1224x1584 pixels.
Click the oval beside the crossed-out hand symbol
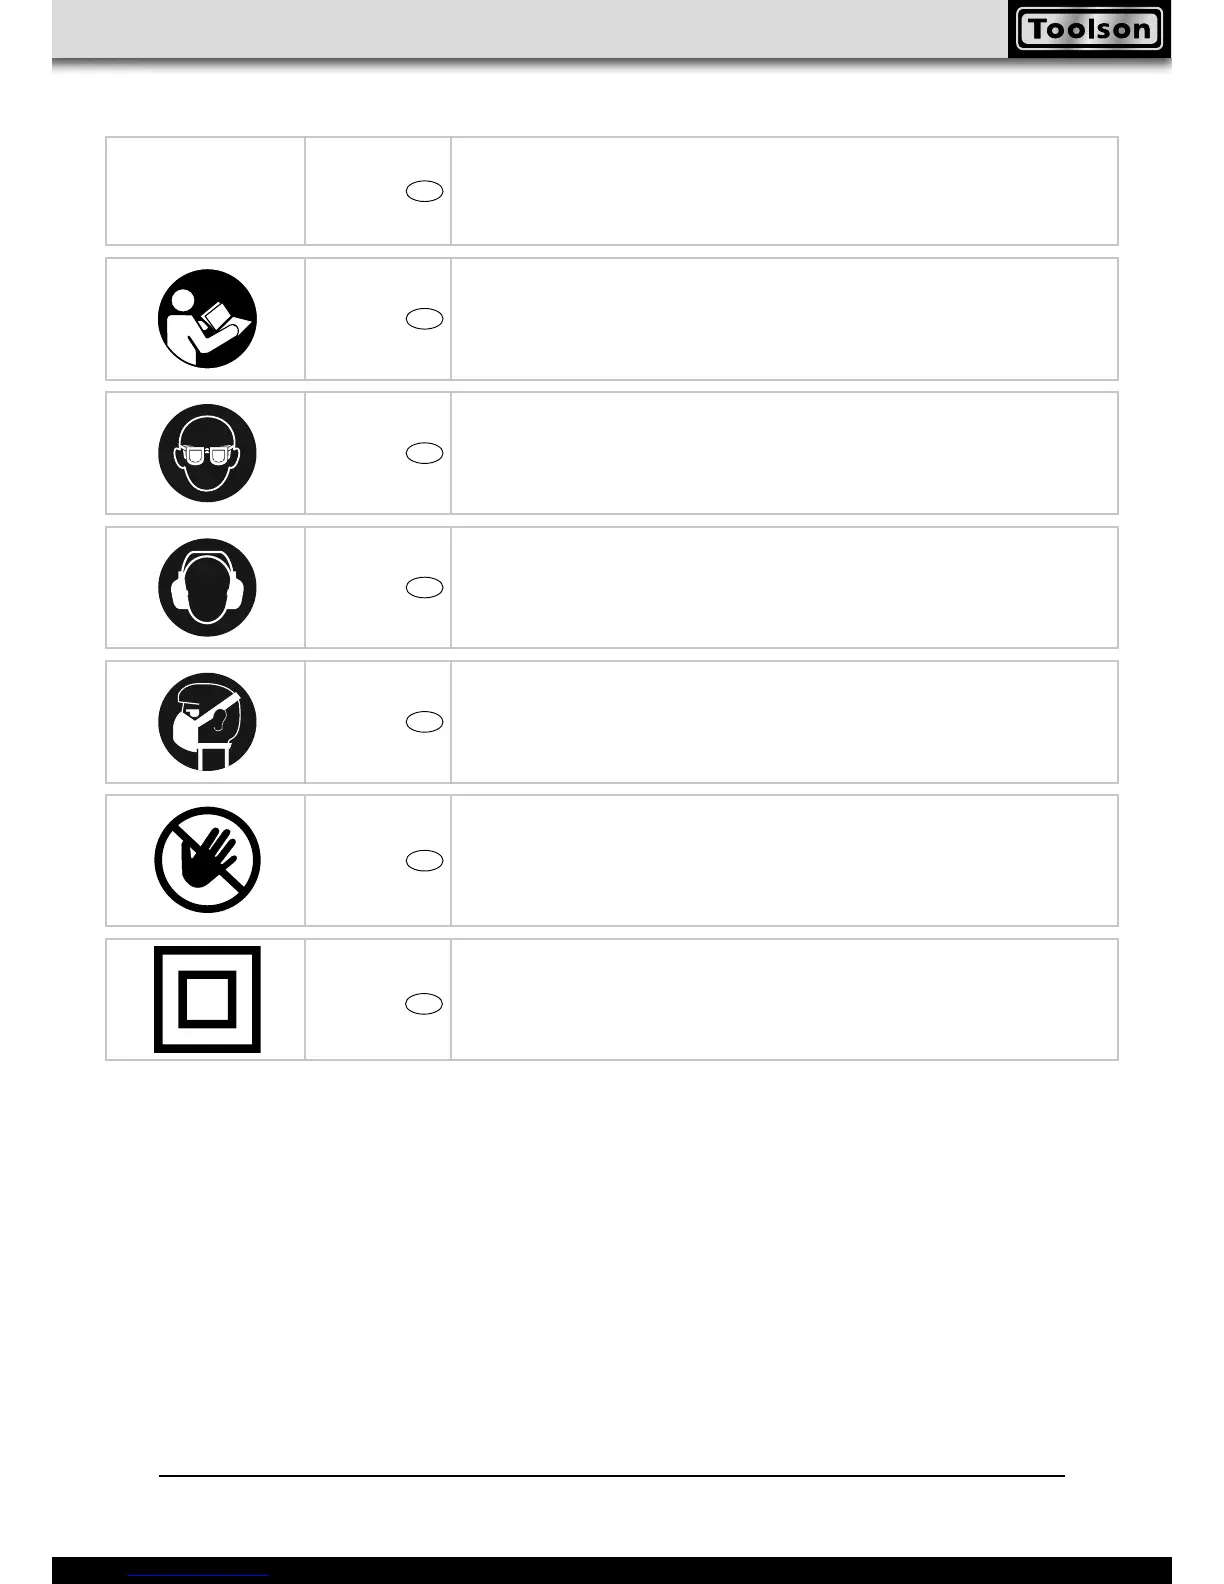pos(425,861)
